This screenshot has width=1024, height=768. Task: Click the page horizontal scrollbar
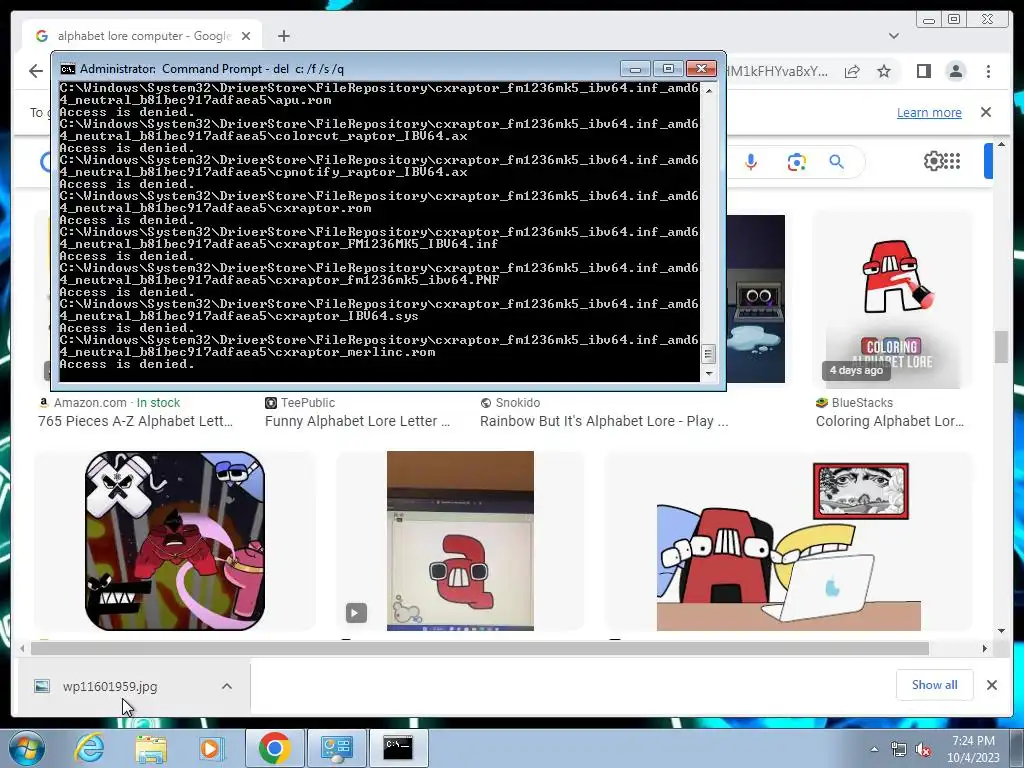(480, 648)
